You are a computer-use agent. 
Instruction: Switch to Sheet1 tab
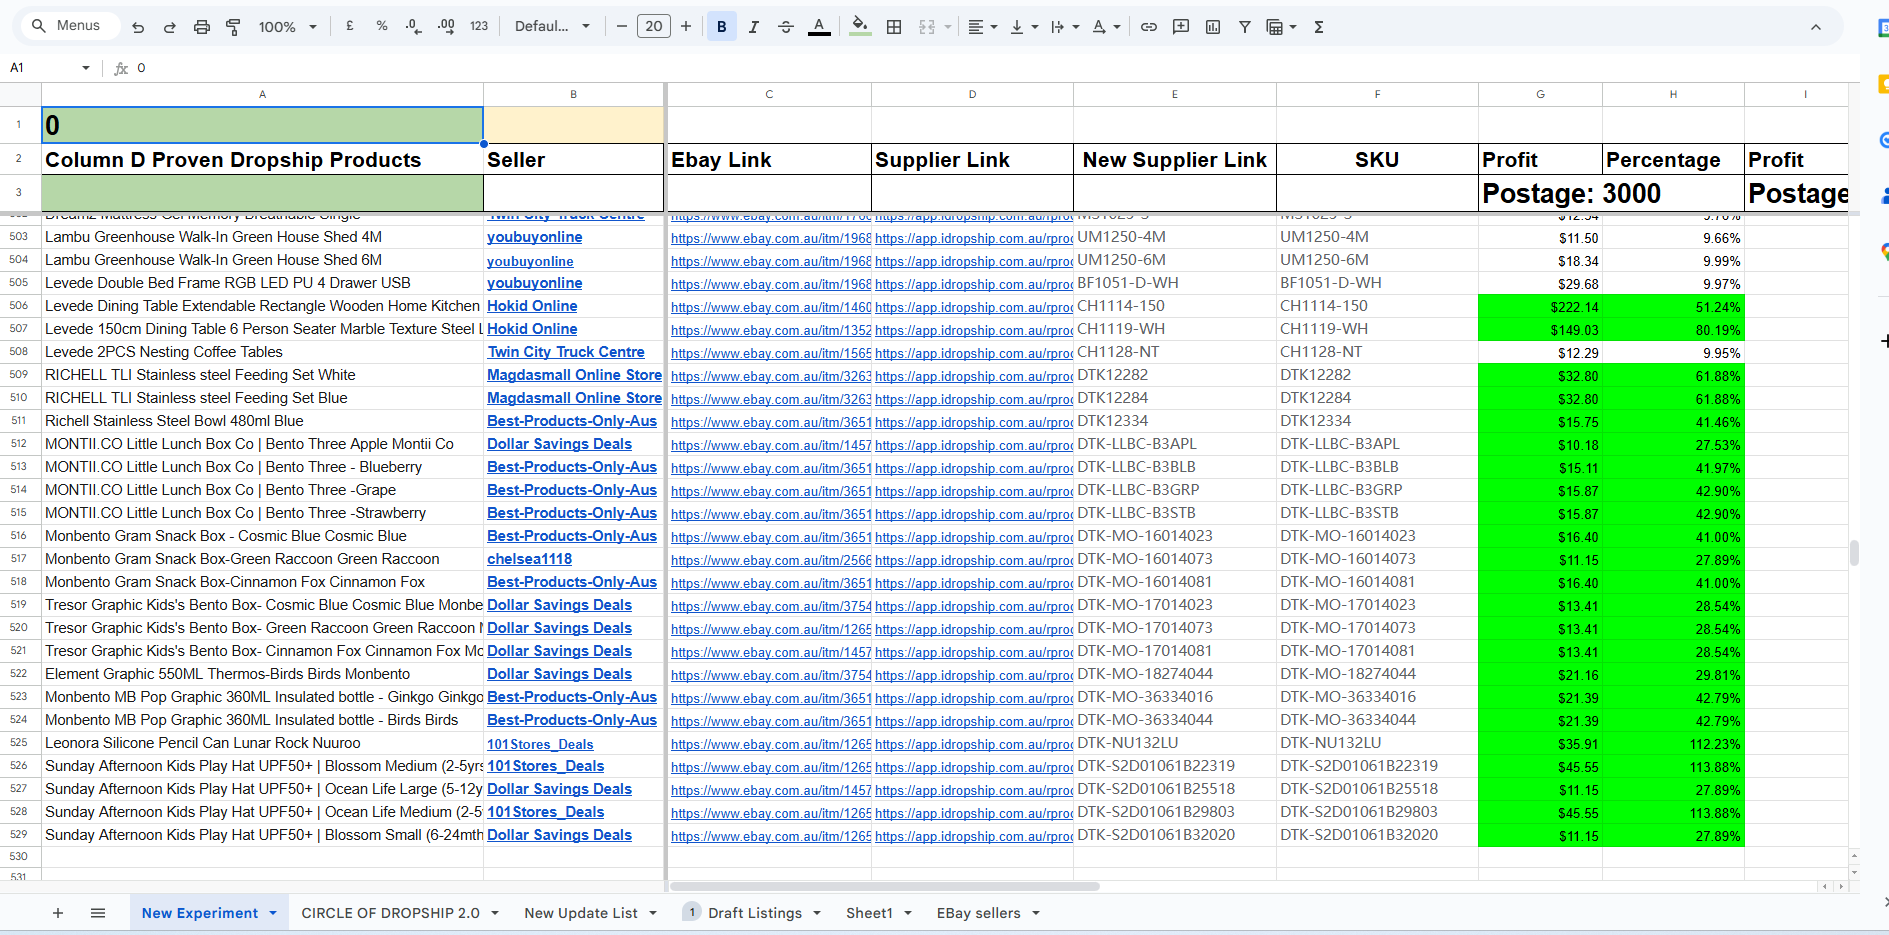(x=869, y=913)
